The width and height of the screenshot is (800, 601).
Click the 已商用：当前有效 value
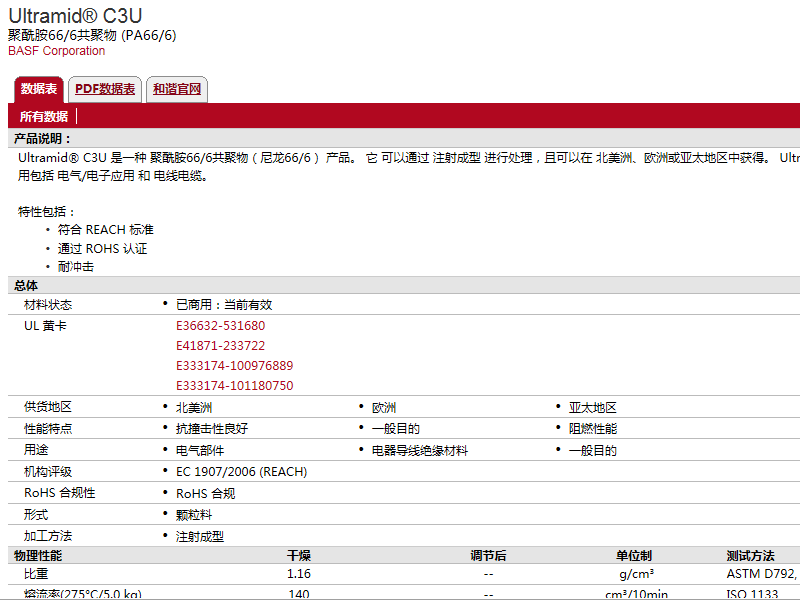pos(224,305)
